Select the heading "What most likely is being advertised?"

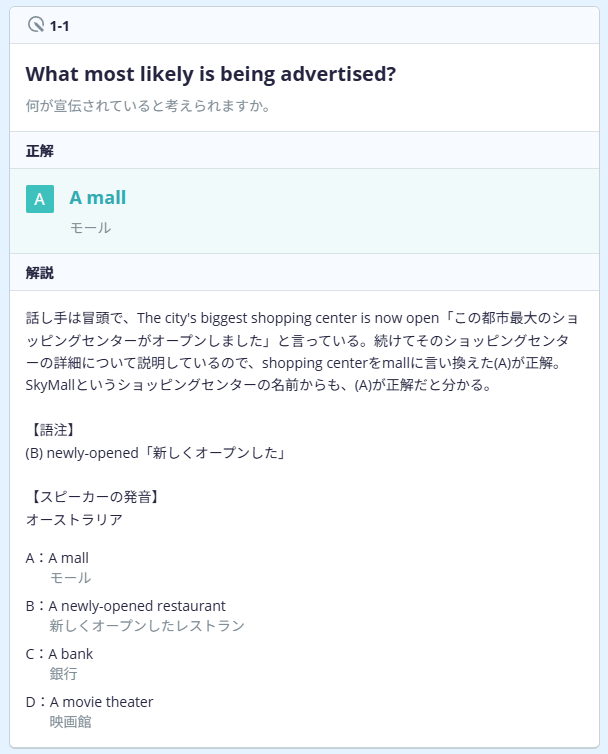210,74
